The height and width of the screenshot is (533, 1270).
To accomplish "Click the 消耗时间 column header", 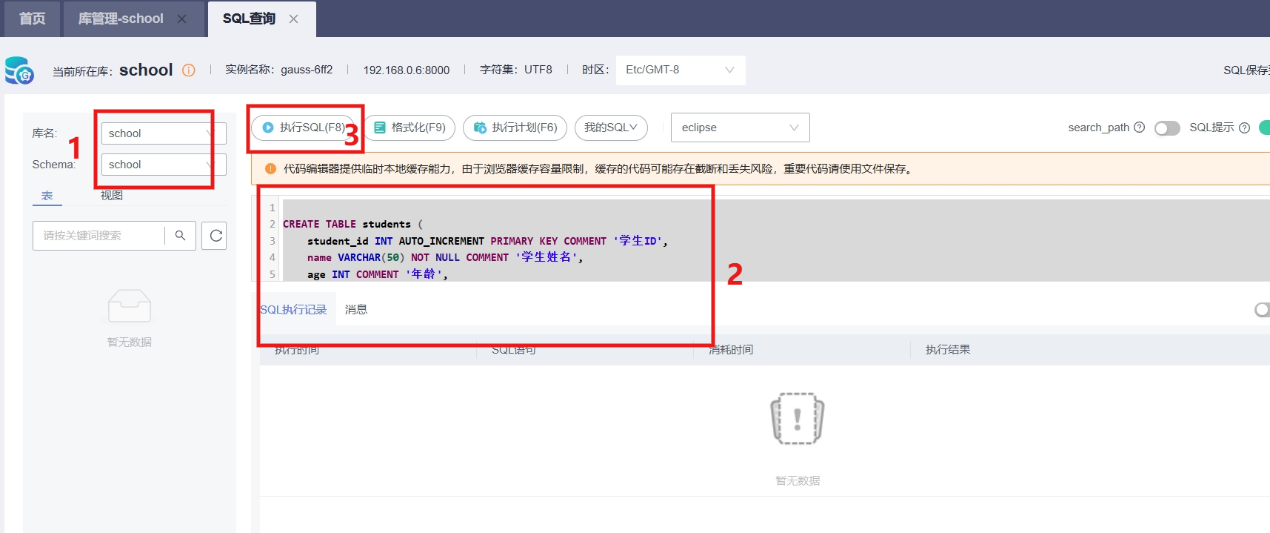I will (731, 350).
